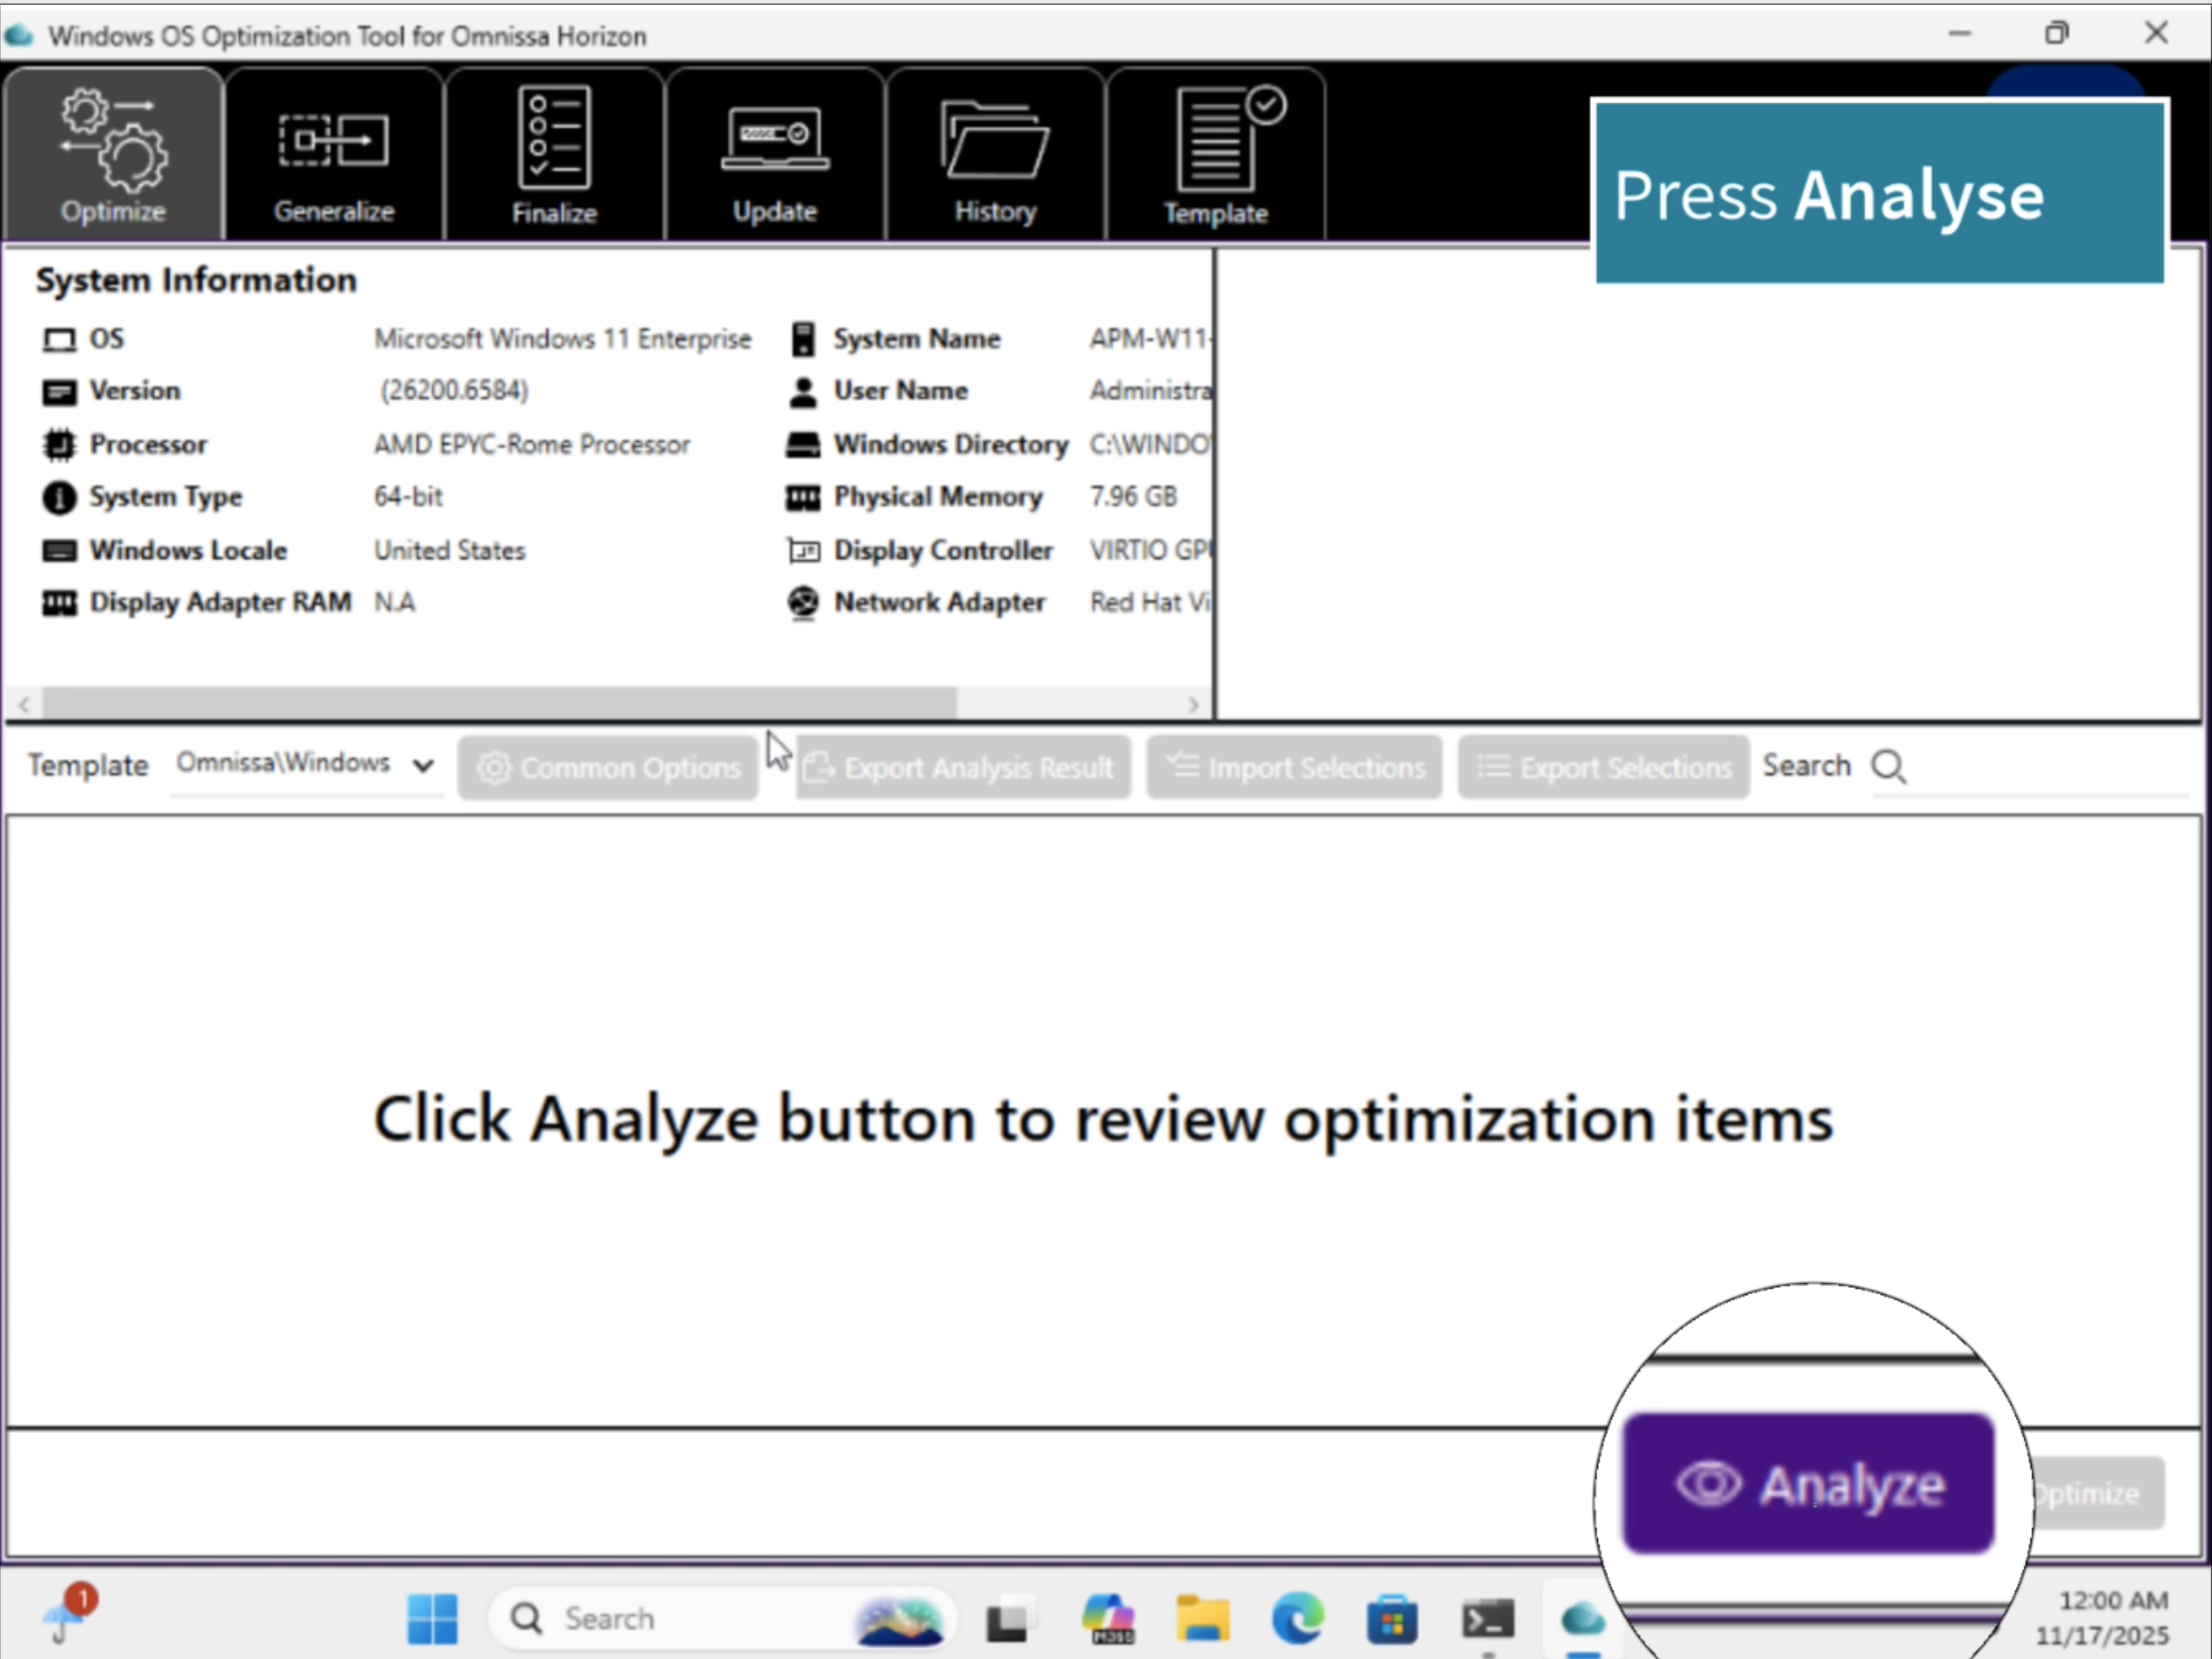Screen dimensions: 2212x1659
Task: Click OS Optimization Tool taskbar icon
Action: tap(1583, 1619)
